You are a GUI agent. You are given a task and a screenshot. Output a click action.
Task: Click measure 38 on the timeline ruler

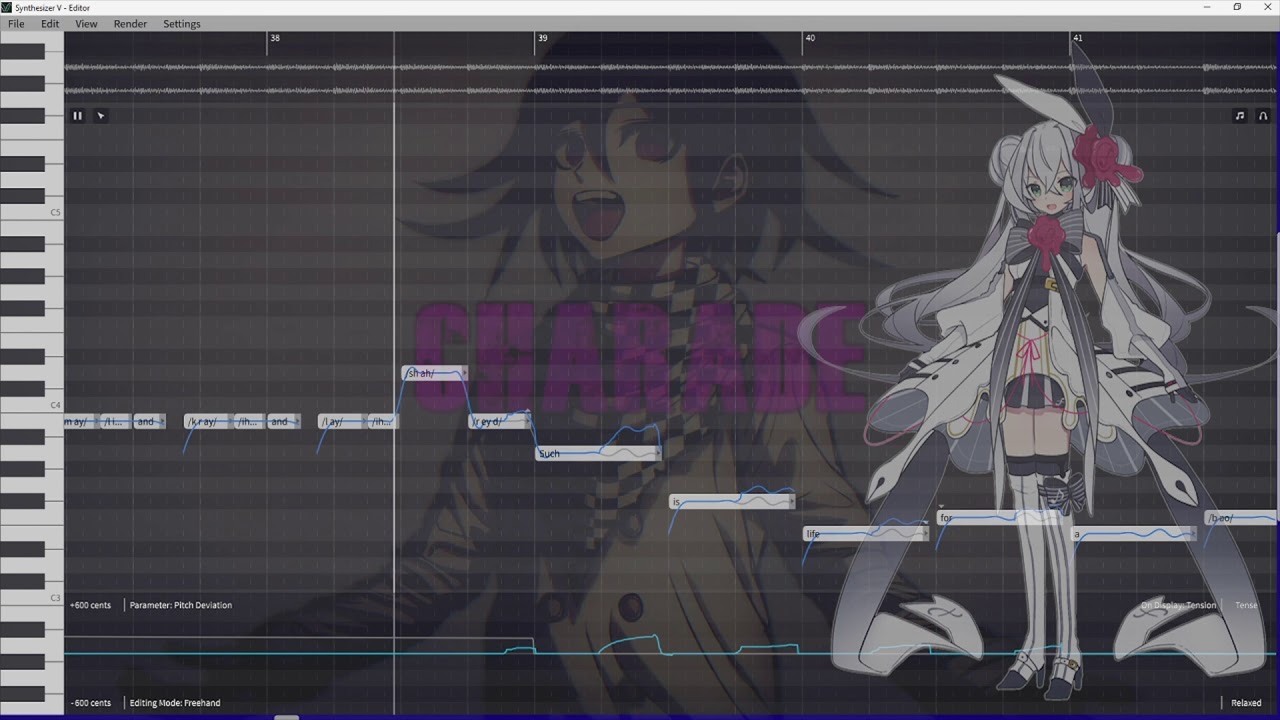[x=275, y=38]
